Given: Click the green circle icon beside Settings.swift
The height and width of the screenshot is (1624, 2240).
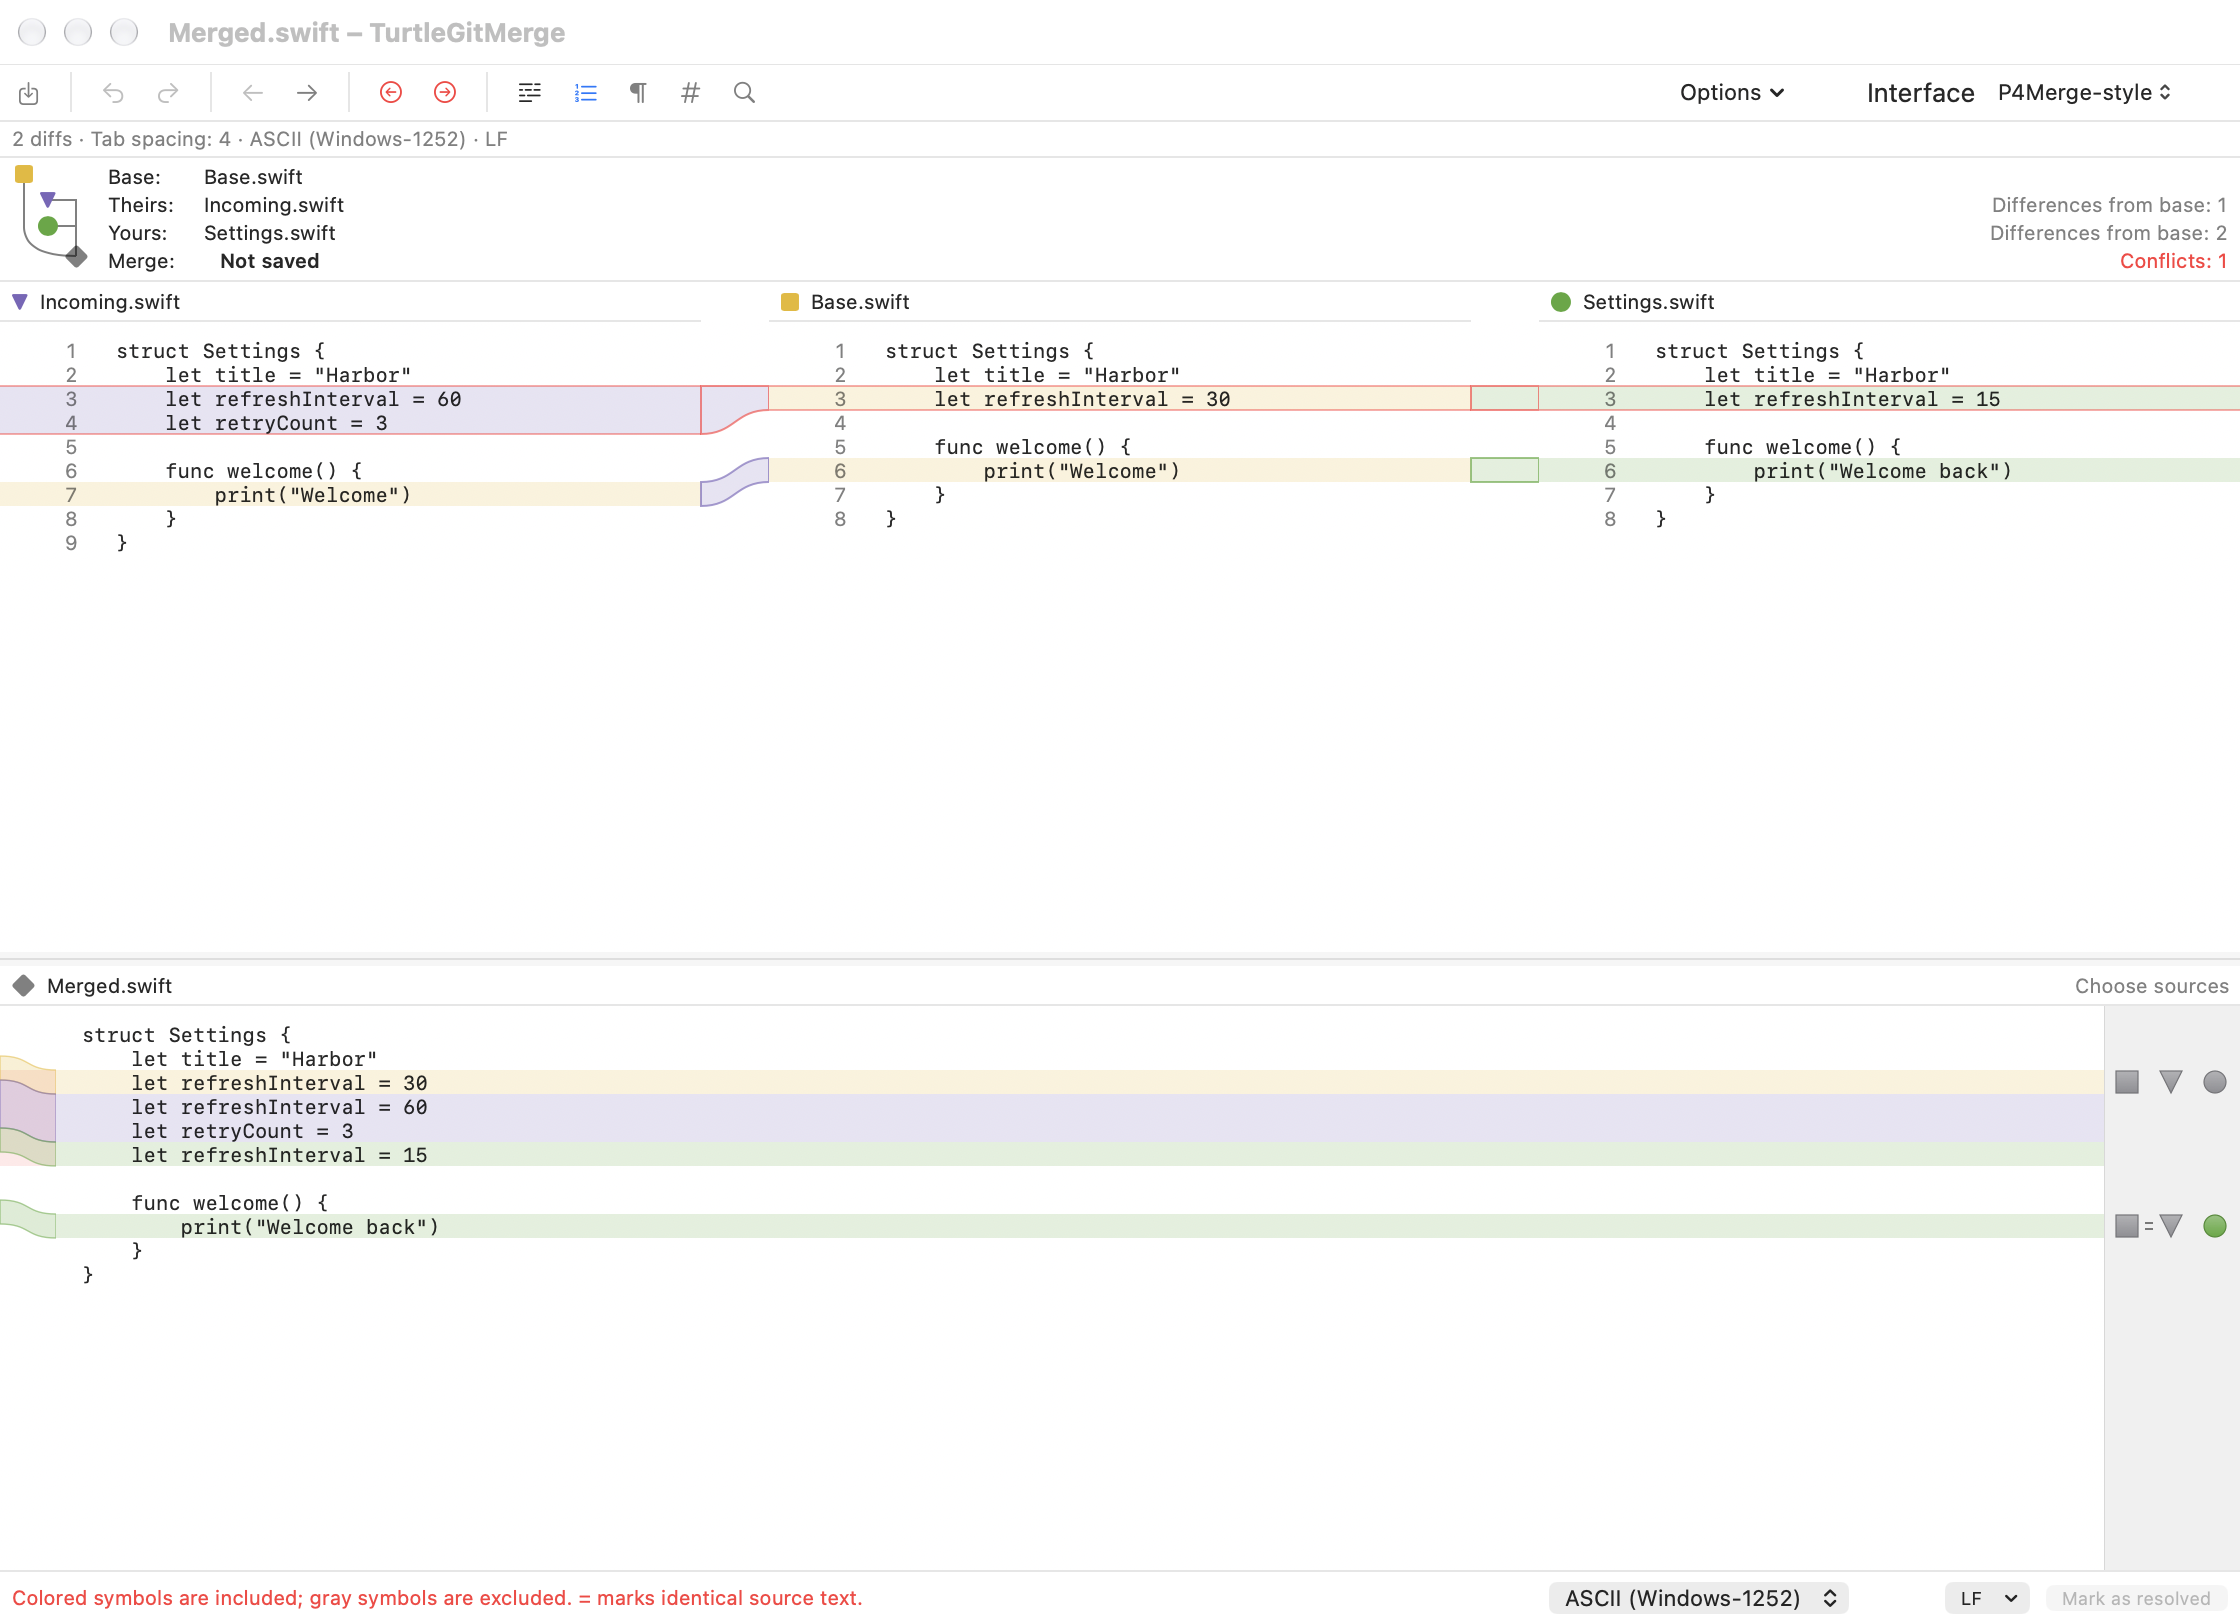Looking at the screenshot, I should (x=1561, y=302).
